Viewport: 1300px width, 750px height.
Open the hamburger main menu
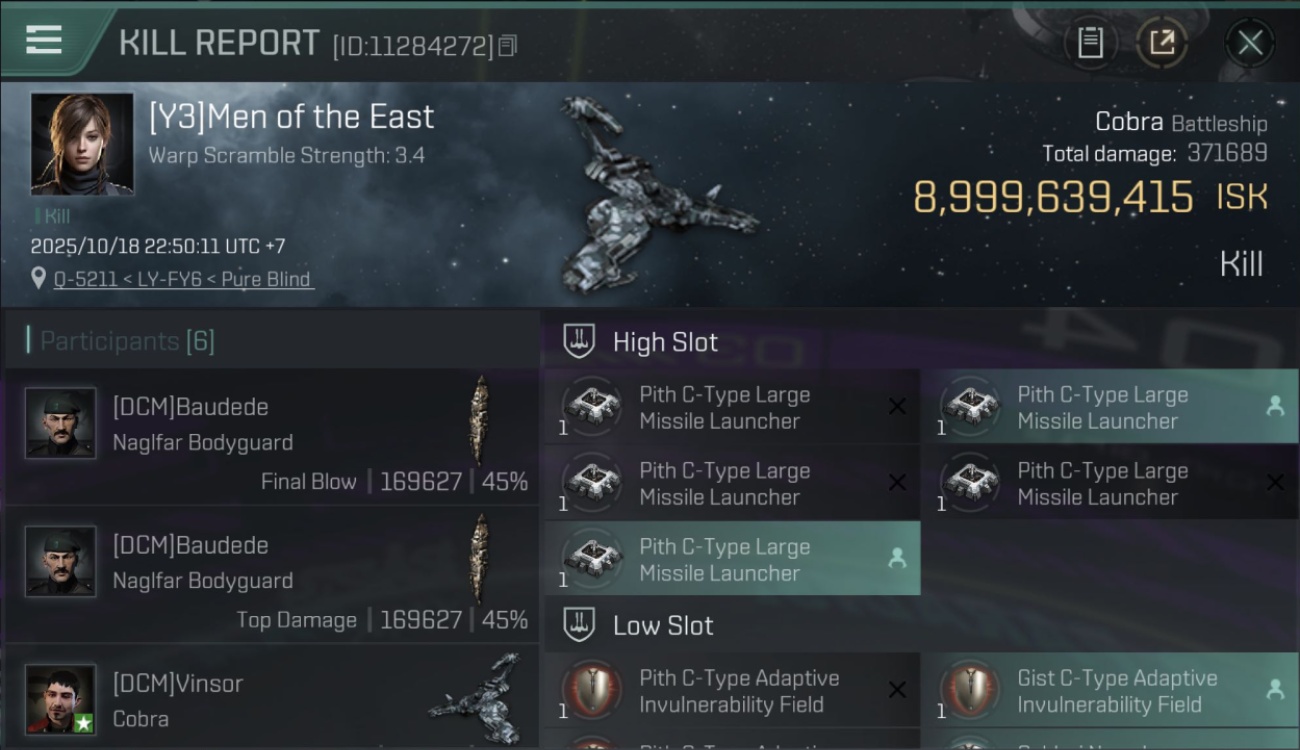(44, 40)
